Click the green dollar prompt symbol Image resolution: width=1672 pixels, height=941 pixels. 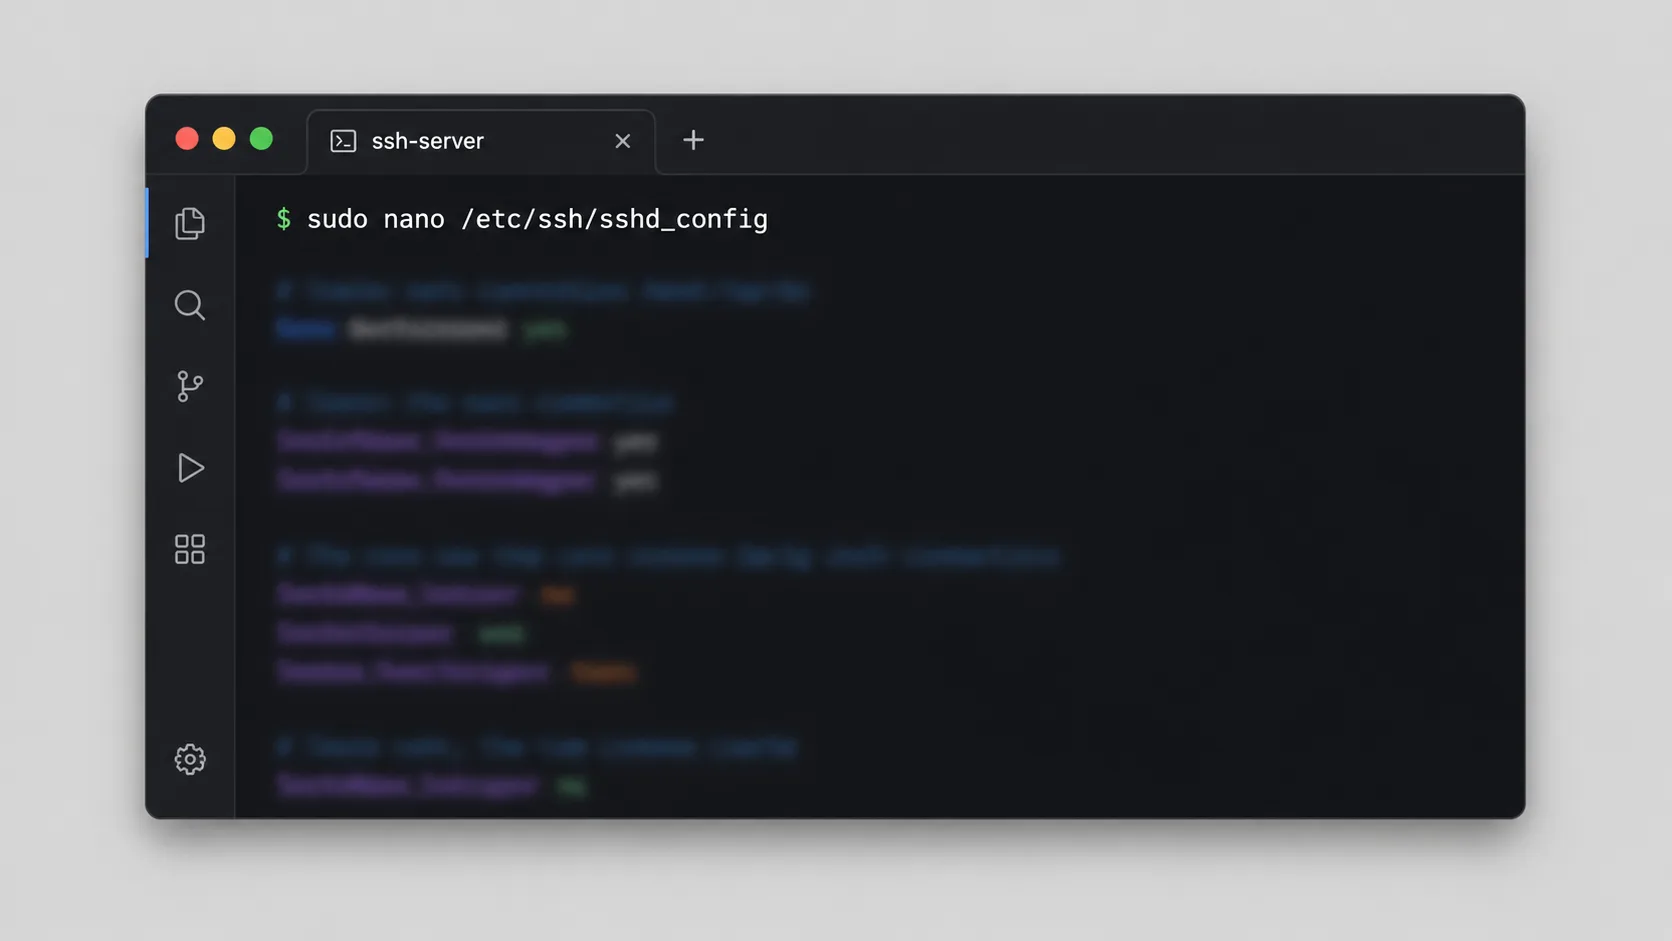point(284,219)
